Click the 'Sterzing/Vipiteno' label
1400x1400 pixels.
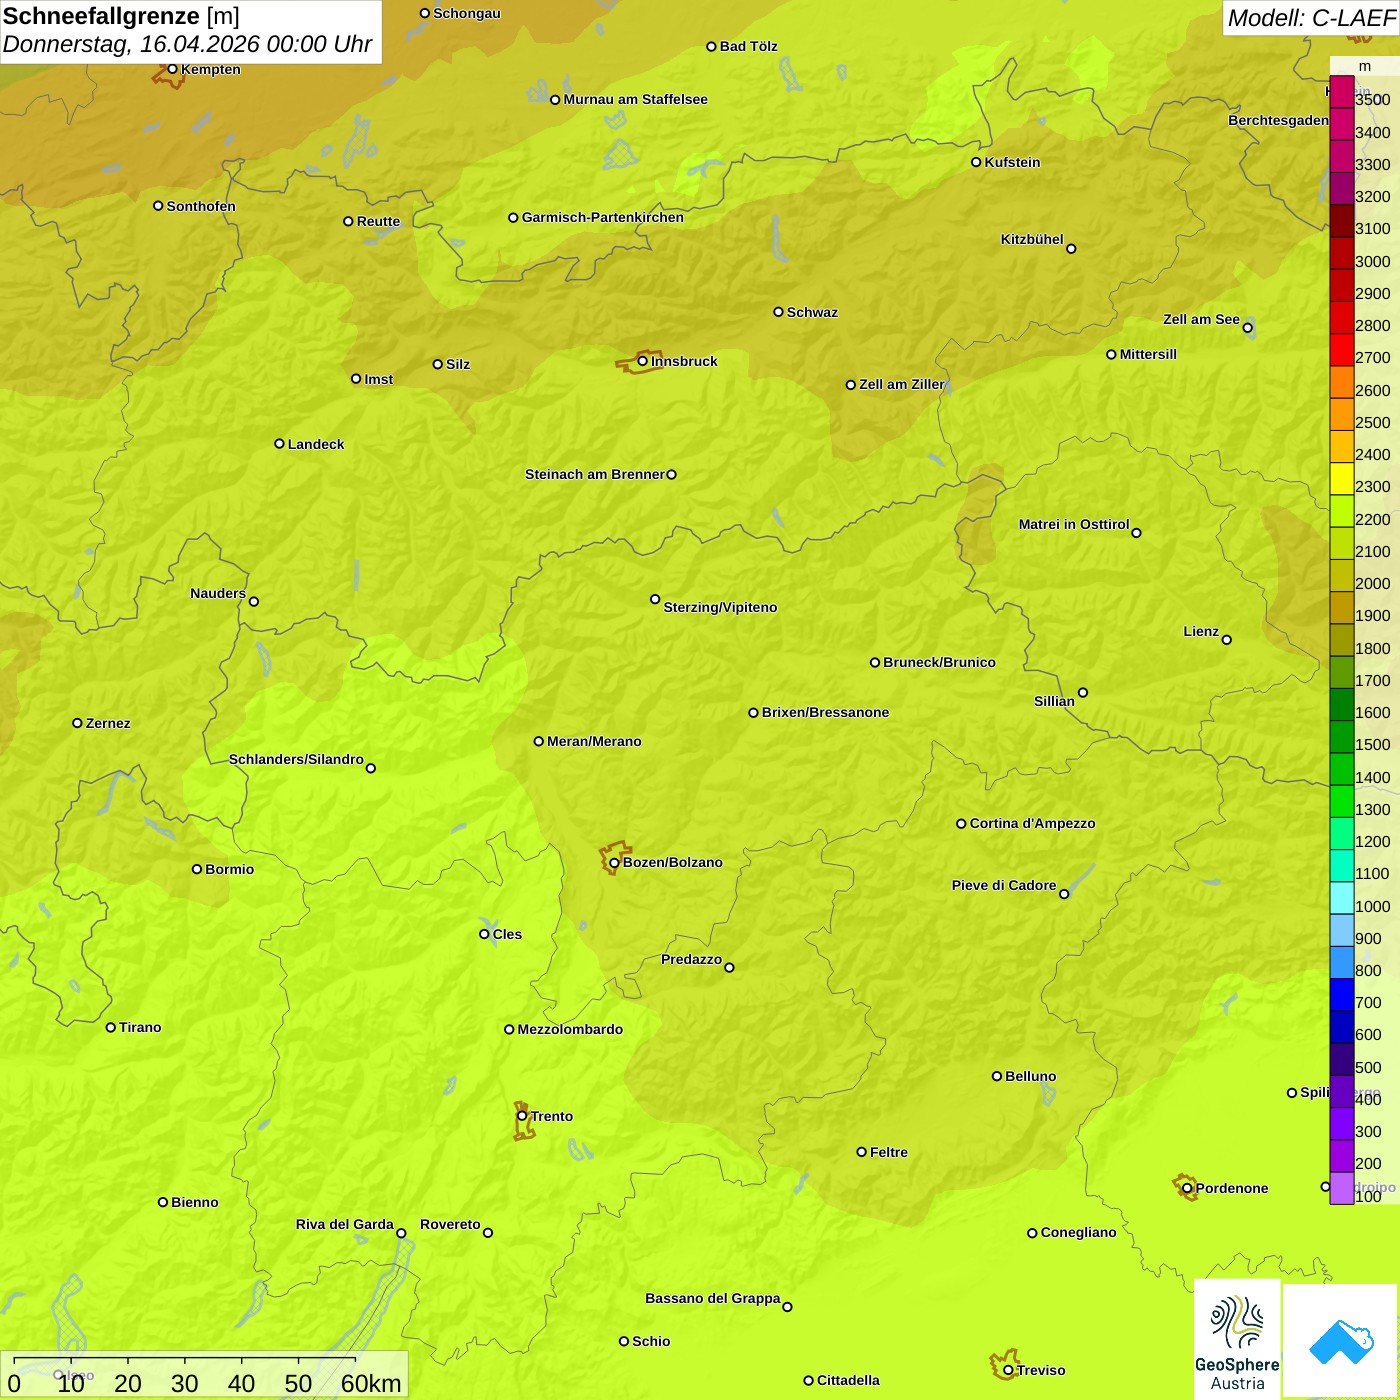tap(720, 607)
